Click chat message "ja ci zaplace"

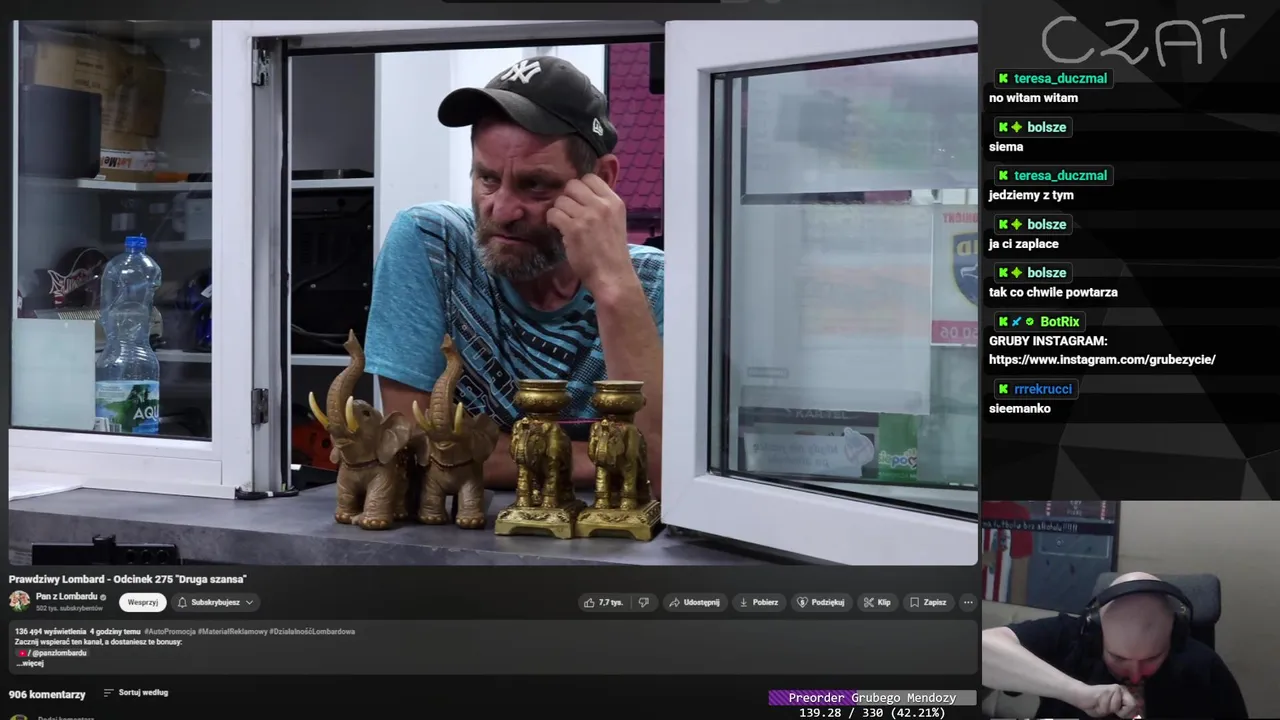coord(1024,244)
